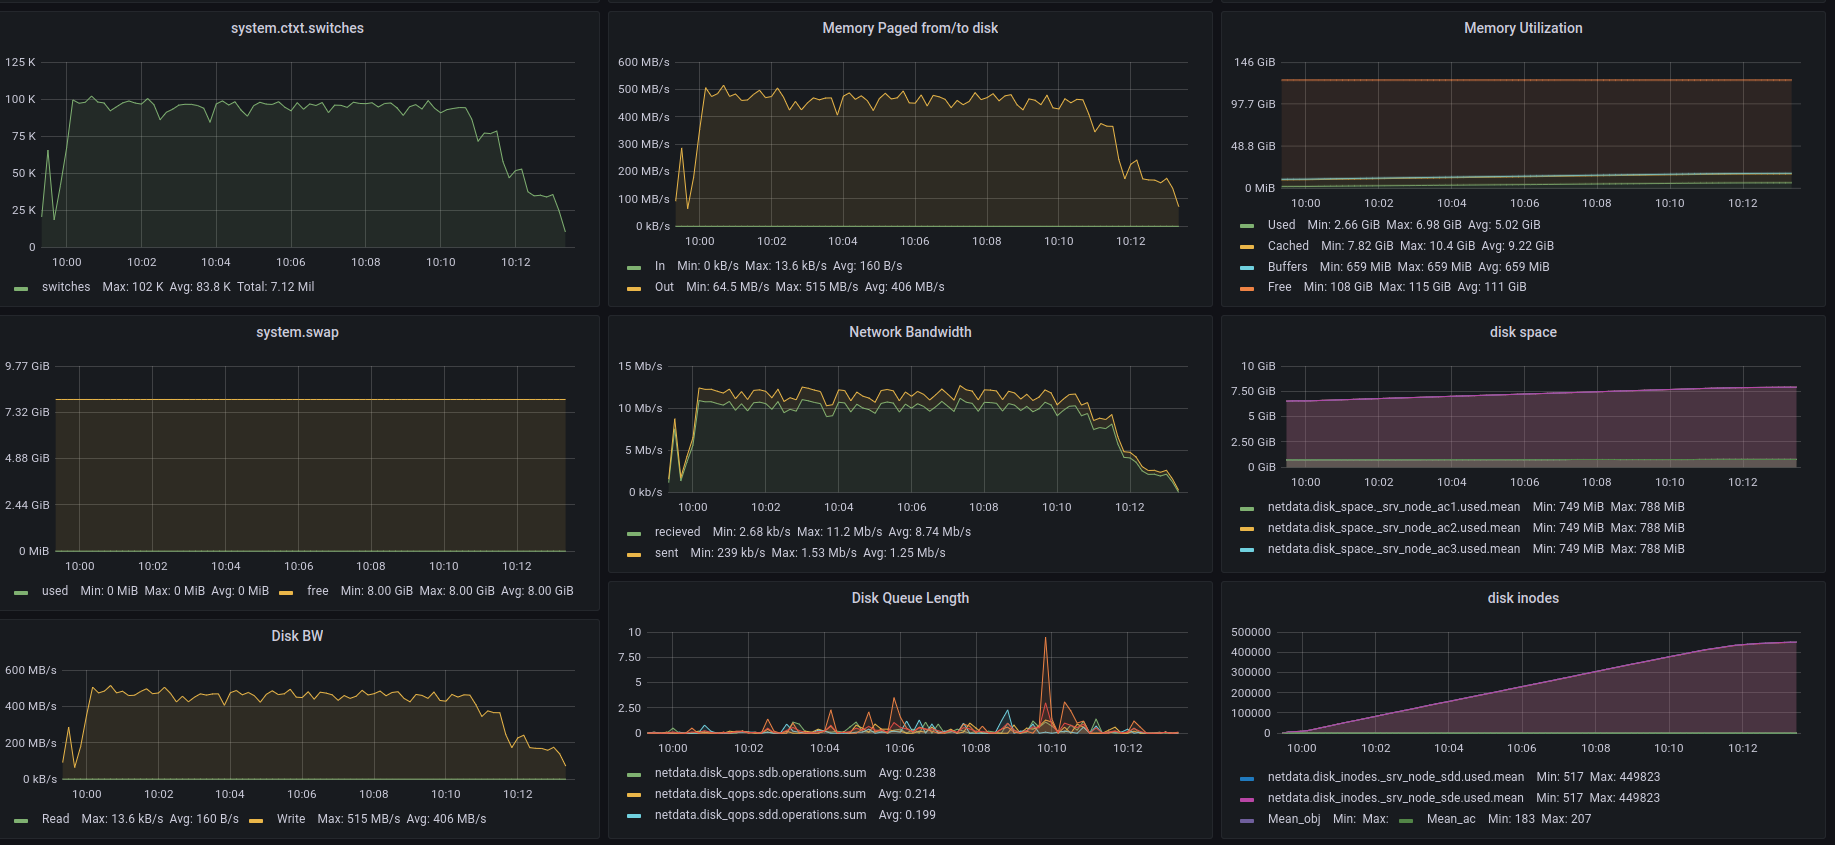1835x845 pixels.
Task: Toggle the Mean_obj series in disk inodes legend
Action: point(1293,819)
